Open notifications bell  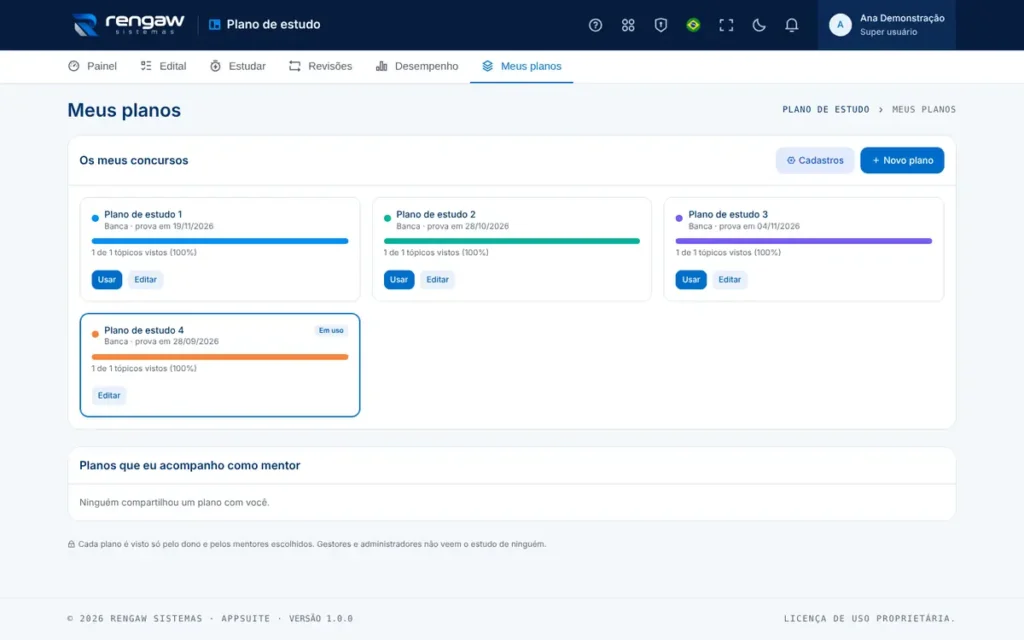[791, 25]
